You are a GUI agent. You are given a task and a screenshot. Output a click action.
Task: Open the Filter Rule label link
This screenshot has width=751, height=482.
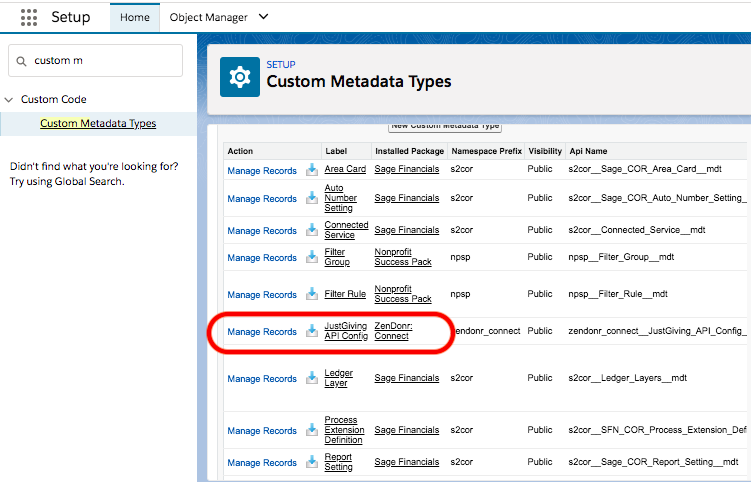pos(345,294)
